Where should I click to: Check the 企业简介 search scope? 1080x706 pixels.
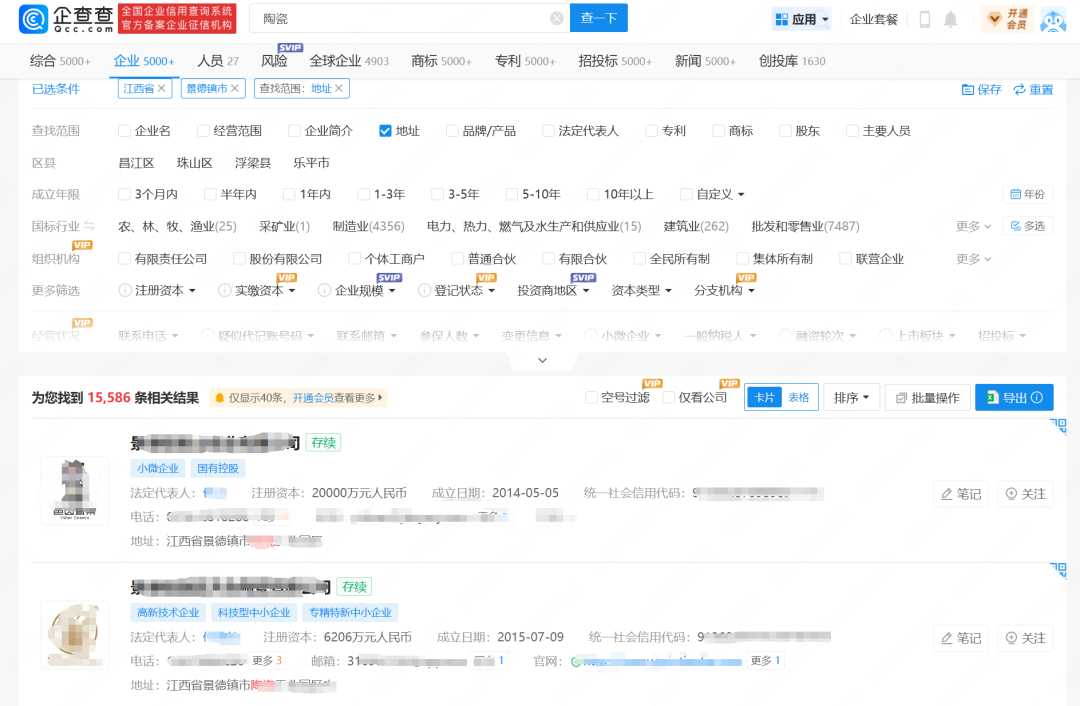[x=294, y=131]
